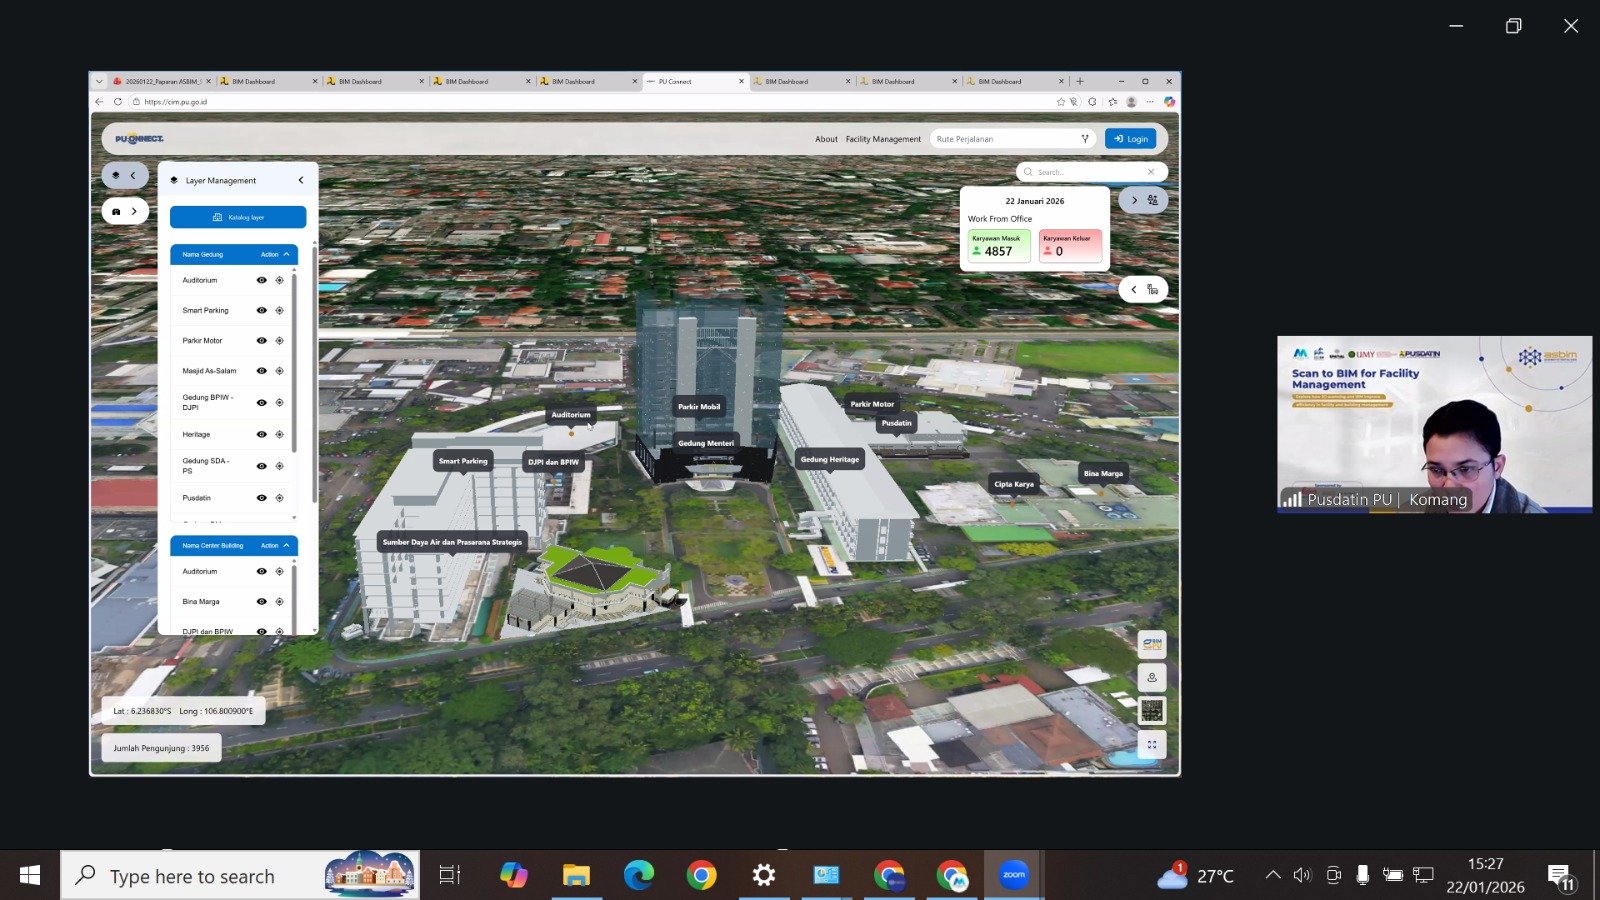Open the satellite basemap thumbnail button

coord(1152,711)
